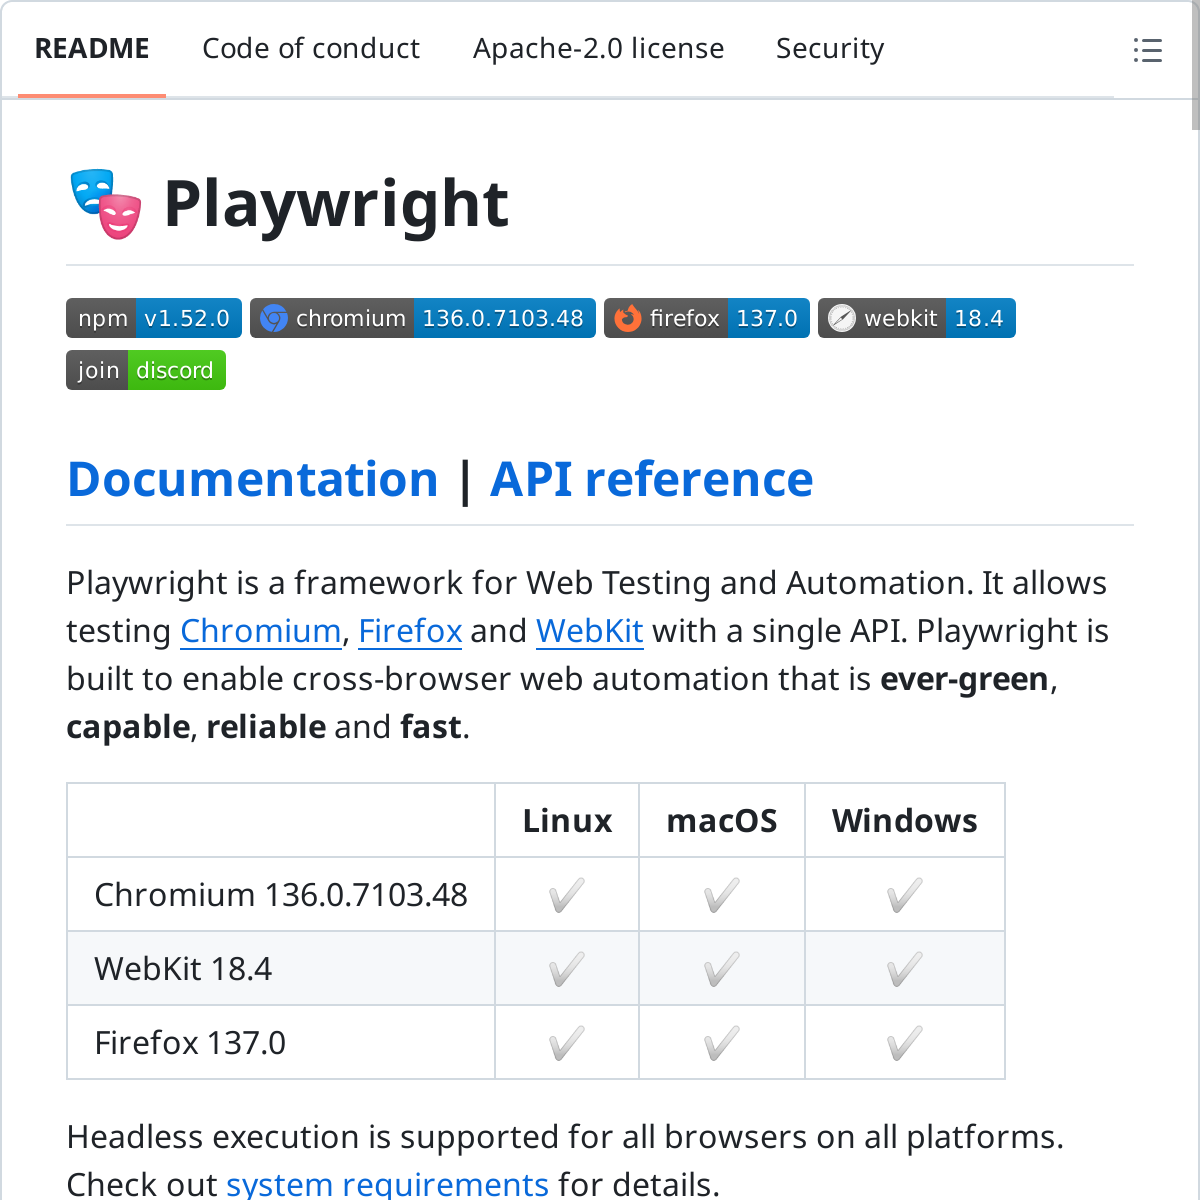Click the vertical scrollbar thumb at right edge
This screenshot has width=1200, height=1200.
click(x=1195, y=65)
